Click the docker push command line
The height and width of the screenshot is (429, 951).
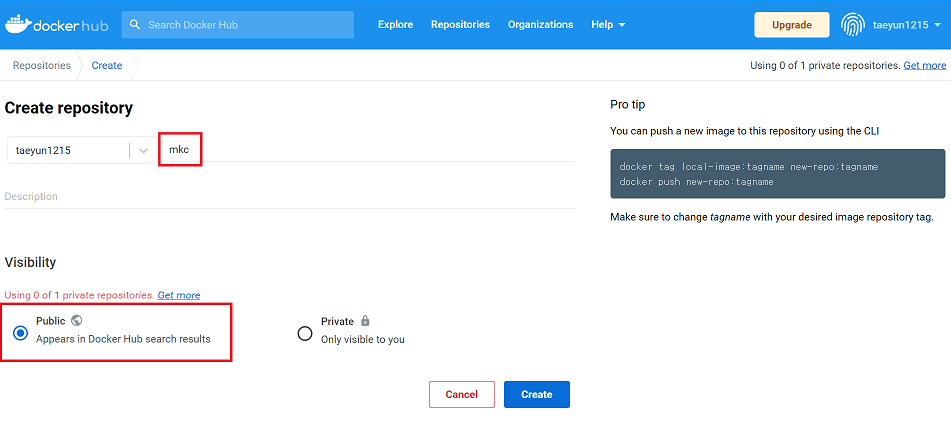pos(696,181)
